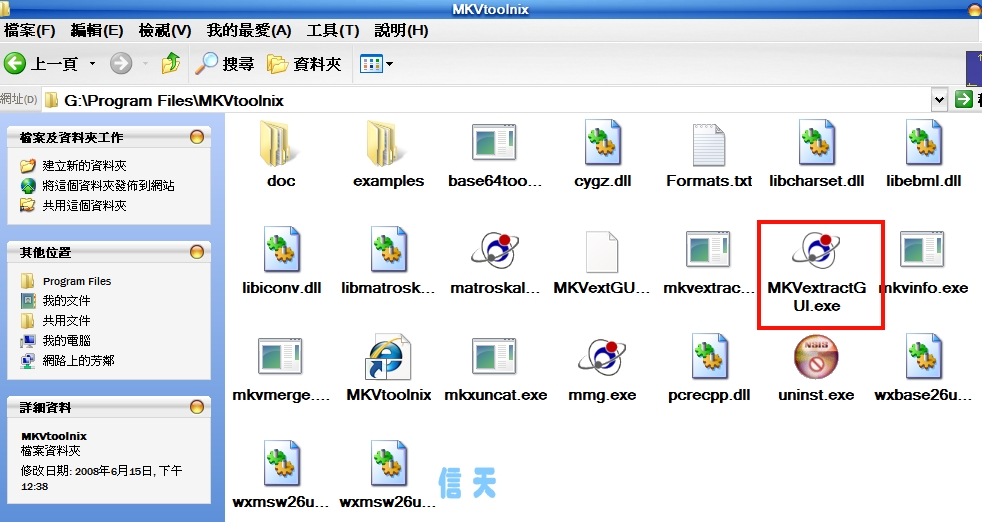
Task: Expand the address bar dropdown arrow
Action: [939, 99]
